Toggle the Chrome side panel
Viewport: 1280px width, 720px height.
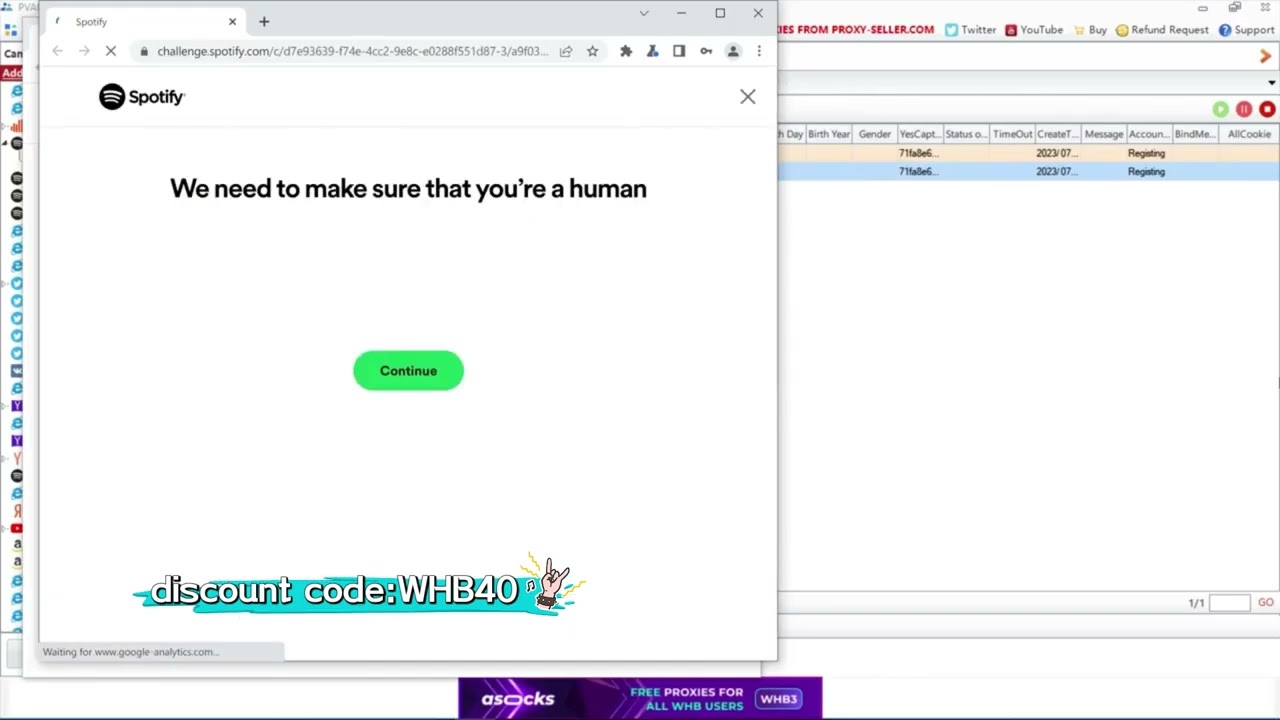pos(679,51)
